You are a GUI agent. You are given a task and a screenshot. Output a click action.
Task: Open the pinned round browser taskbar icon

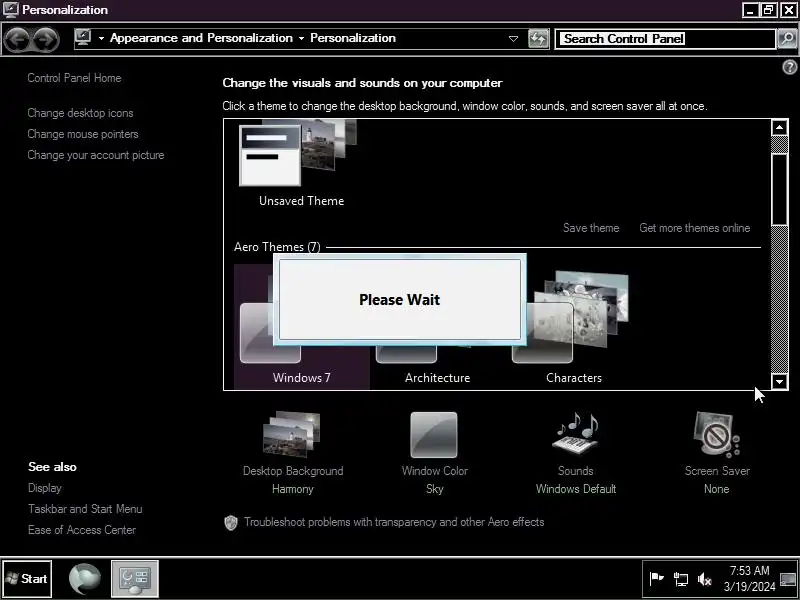tap(85, 579)
